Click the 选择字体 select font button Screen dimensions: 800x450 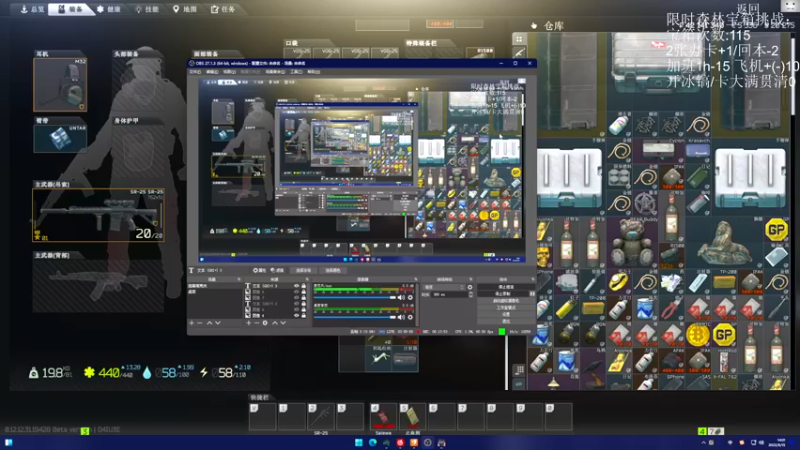[x=304, y=270]
